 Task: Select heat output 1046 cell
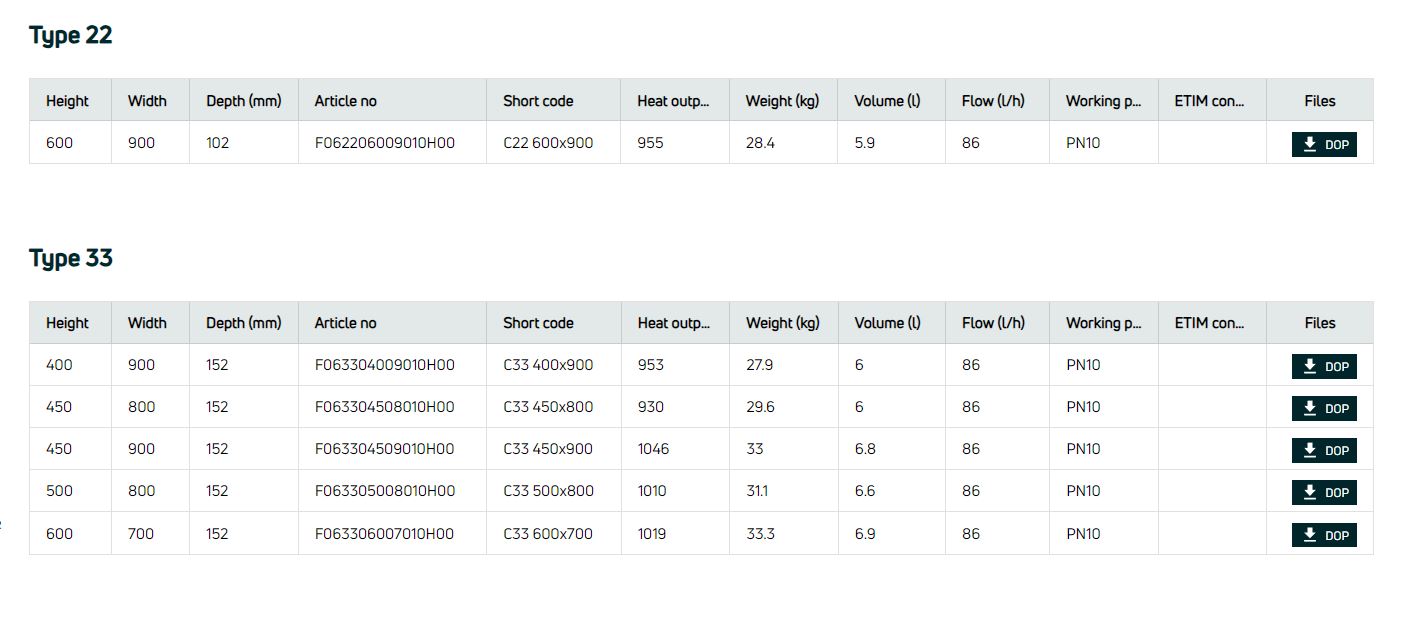point(653,449)
